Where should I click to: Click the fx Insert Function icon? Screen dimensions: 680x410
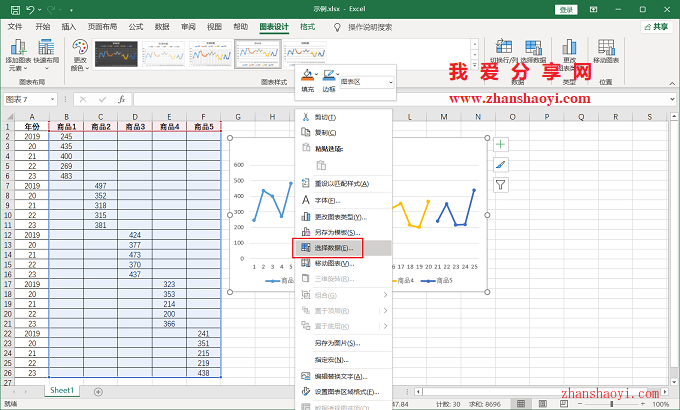pos(121,99)
